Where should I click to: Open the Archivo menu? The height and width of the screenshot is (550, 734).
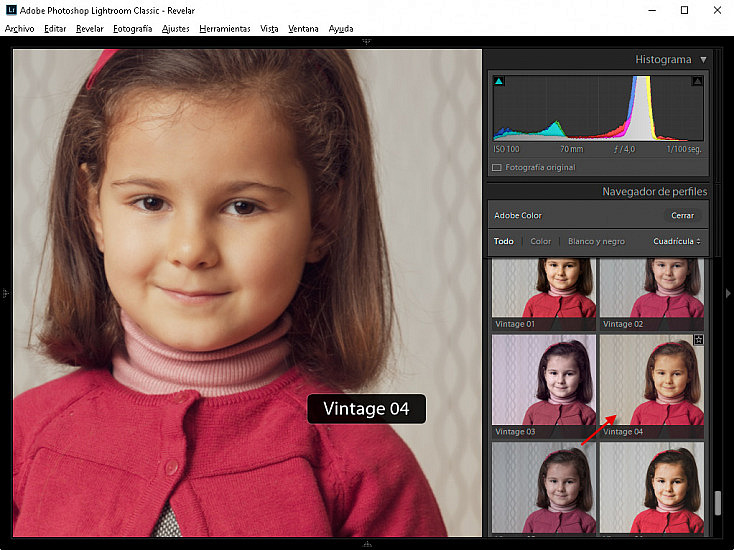[20, 29]
